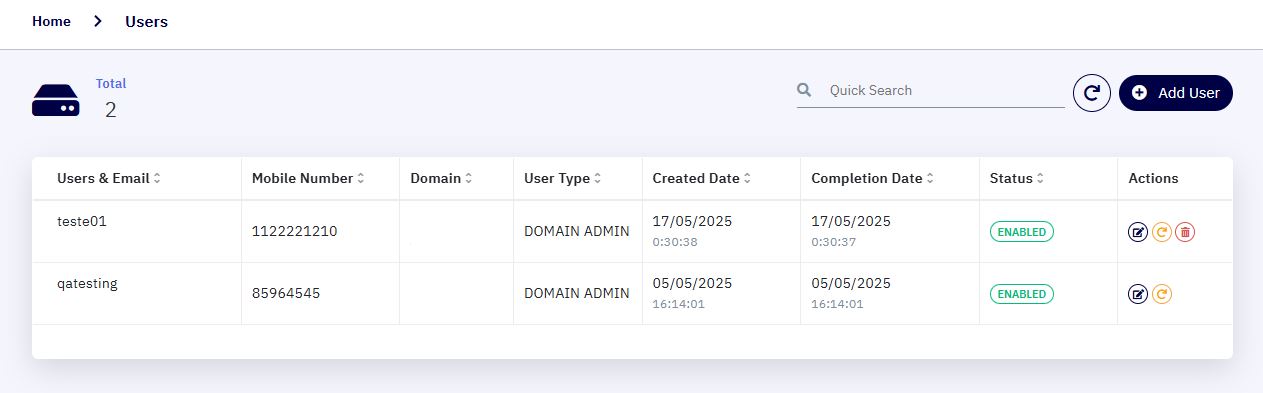Click completion time 0:30:37
Image resolution: width=1263 pixels, height=393 pixels.
pos(834,242)
